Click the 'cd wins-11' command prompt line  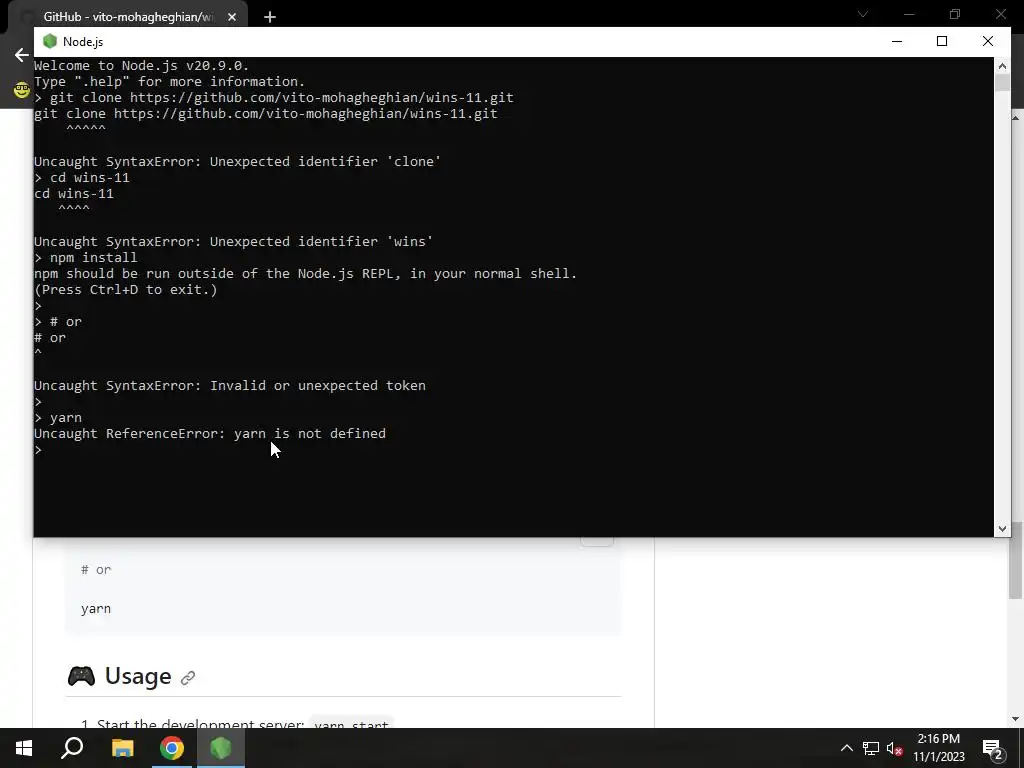point(82,178)
